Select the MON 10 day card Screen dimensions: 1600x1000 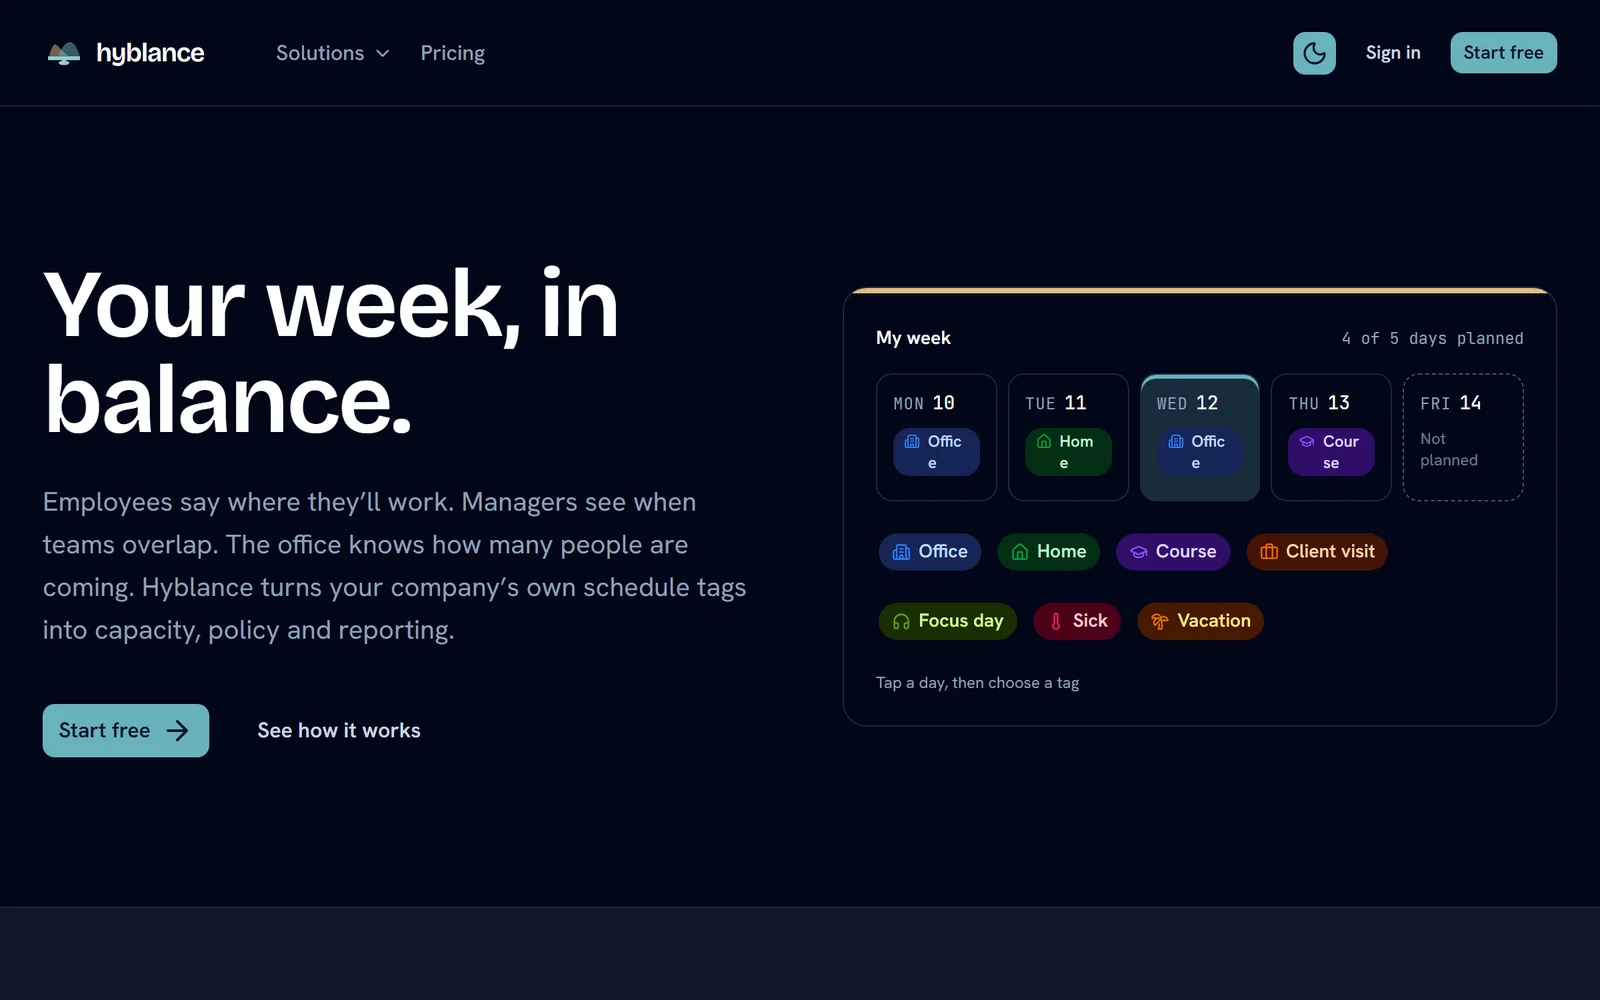pos(936,437)
